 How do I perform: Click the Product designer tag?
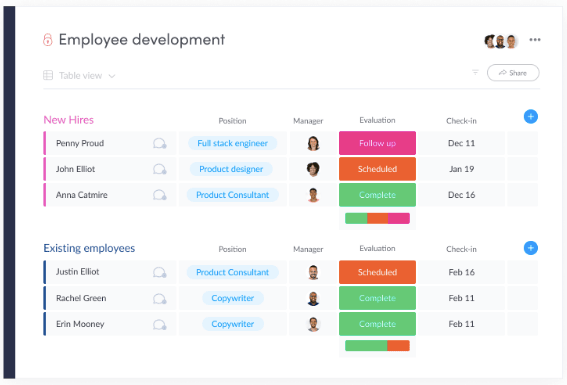tap(231, 169)
